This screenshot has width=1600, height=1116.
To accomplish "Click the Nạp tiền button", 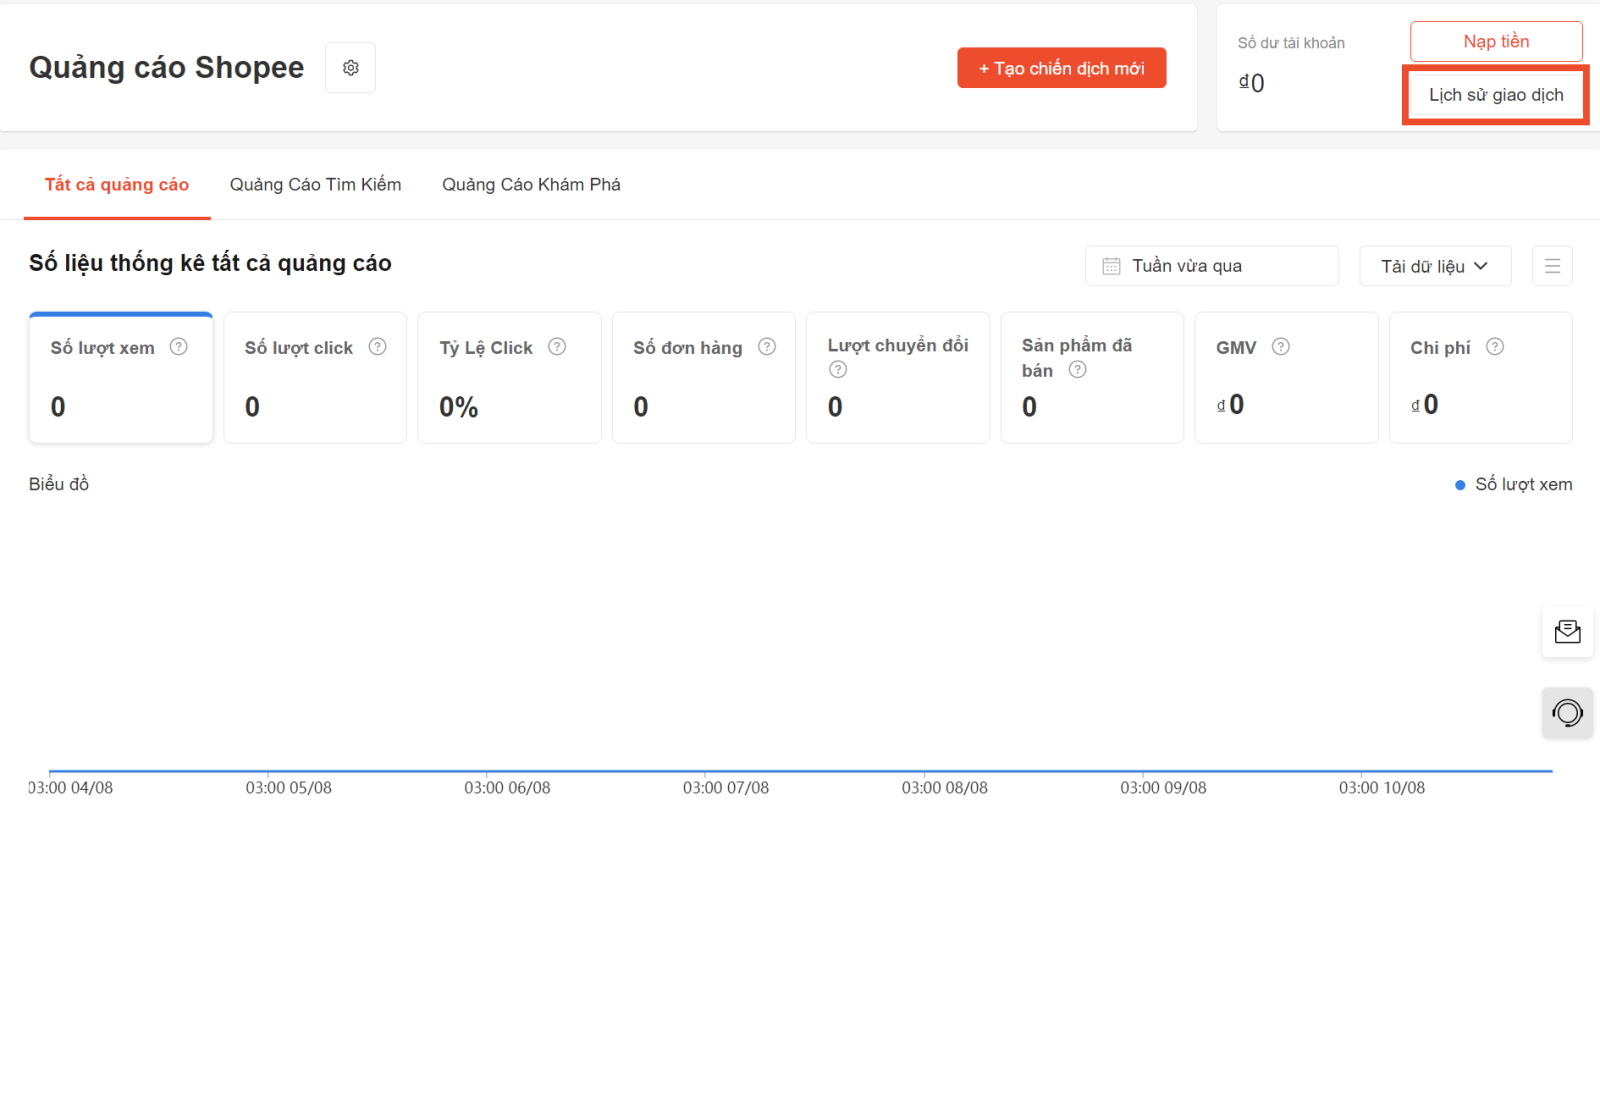I will click(1496, 42).
